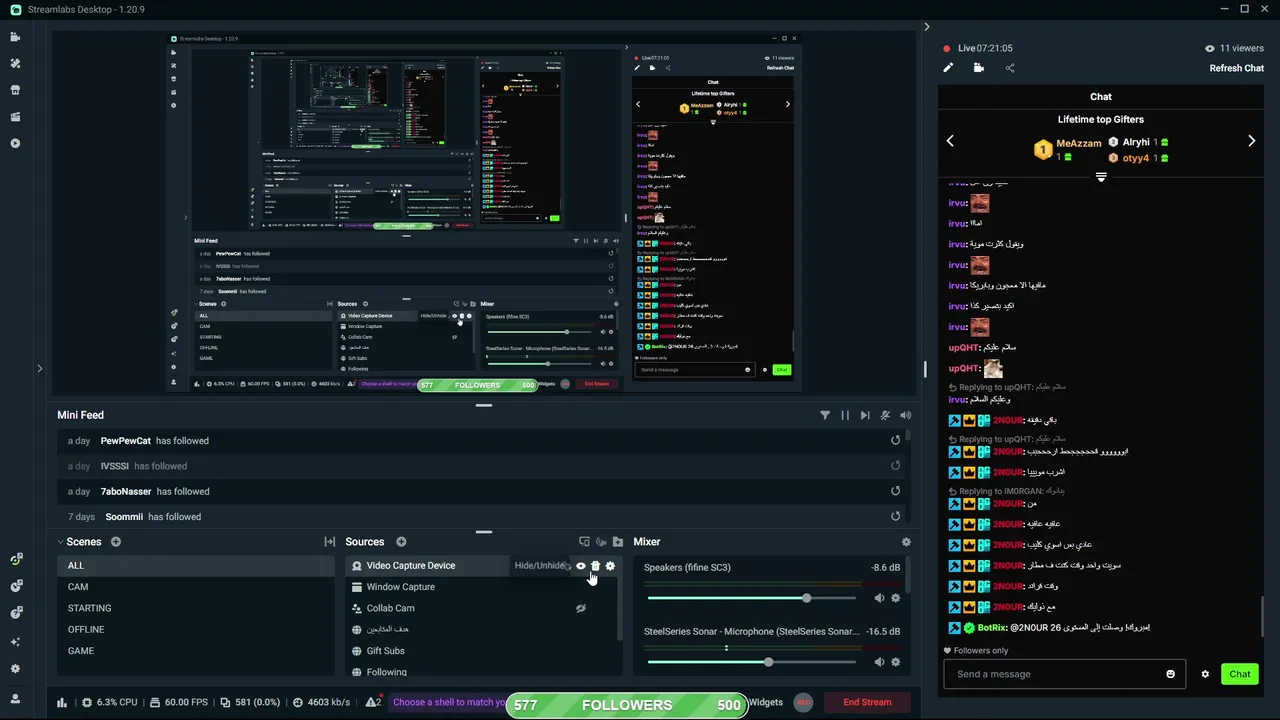
Task: Open SteelSeries Sonar Microphone settings gear
Action: point(895,662)
